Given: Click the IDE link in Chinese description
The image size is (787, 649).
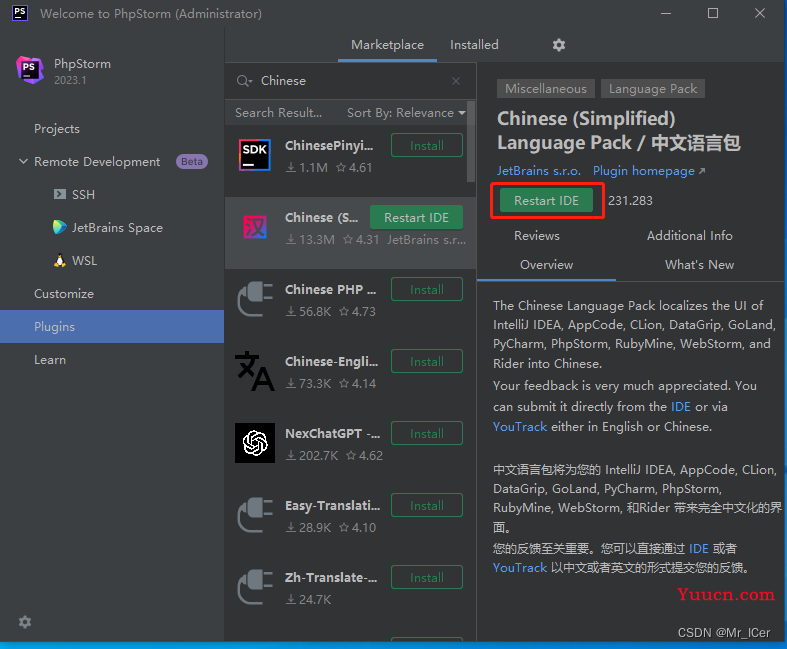Looking at the screenshot, I should click(x=699, y=548).
